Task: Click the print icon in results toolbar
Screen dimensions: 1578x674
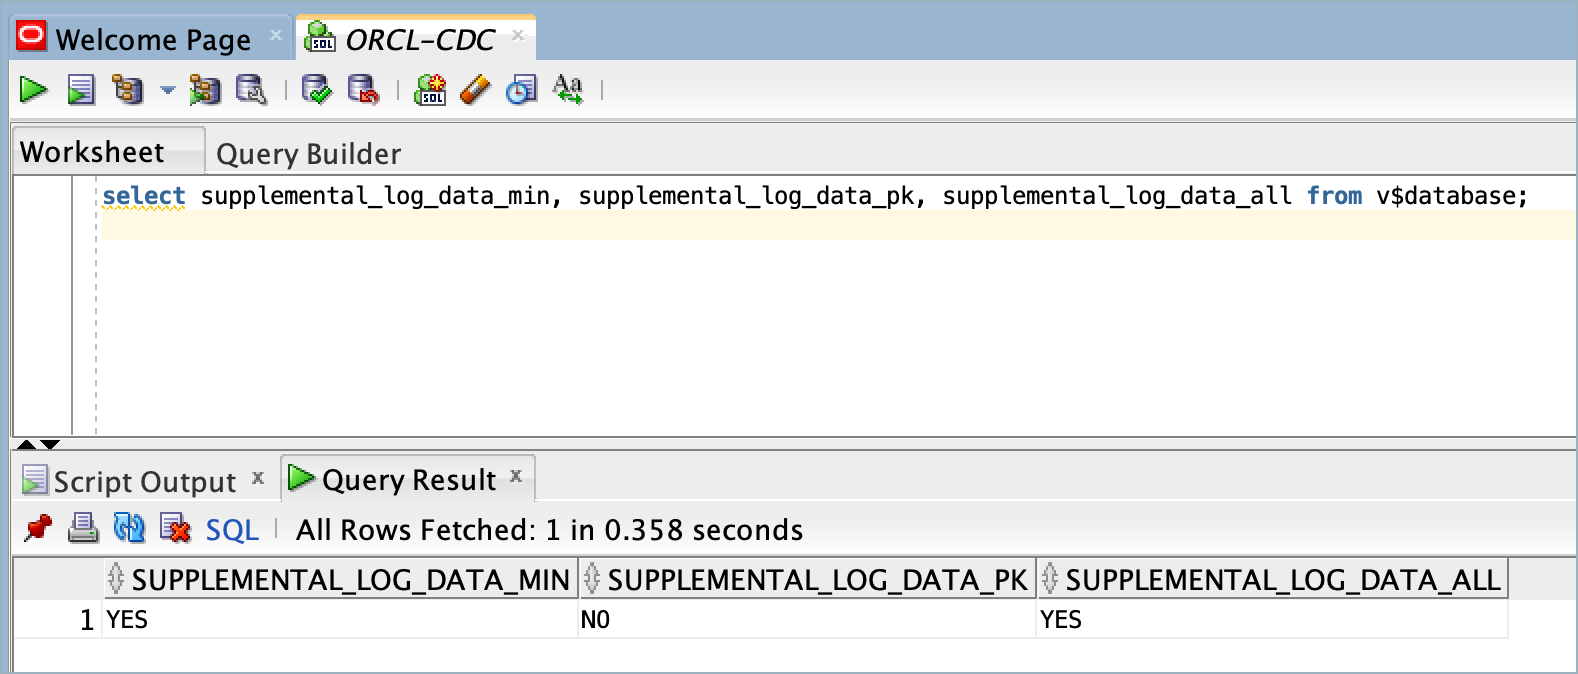Action: click(x=83, y=528)
